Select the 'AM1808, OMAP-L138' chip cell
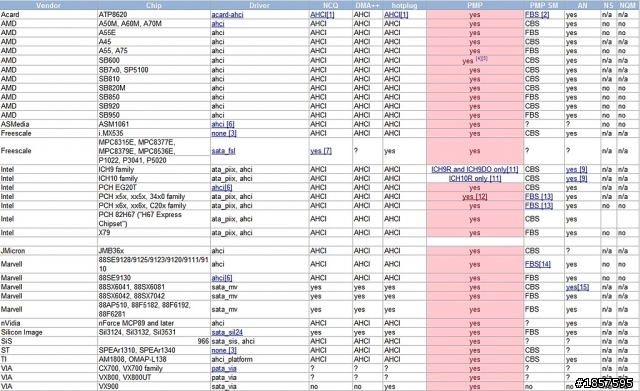The width and height of the screenshot is (640, 391). (154, 360)
